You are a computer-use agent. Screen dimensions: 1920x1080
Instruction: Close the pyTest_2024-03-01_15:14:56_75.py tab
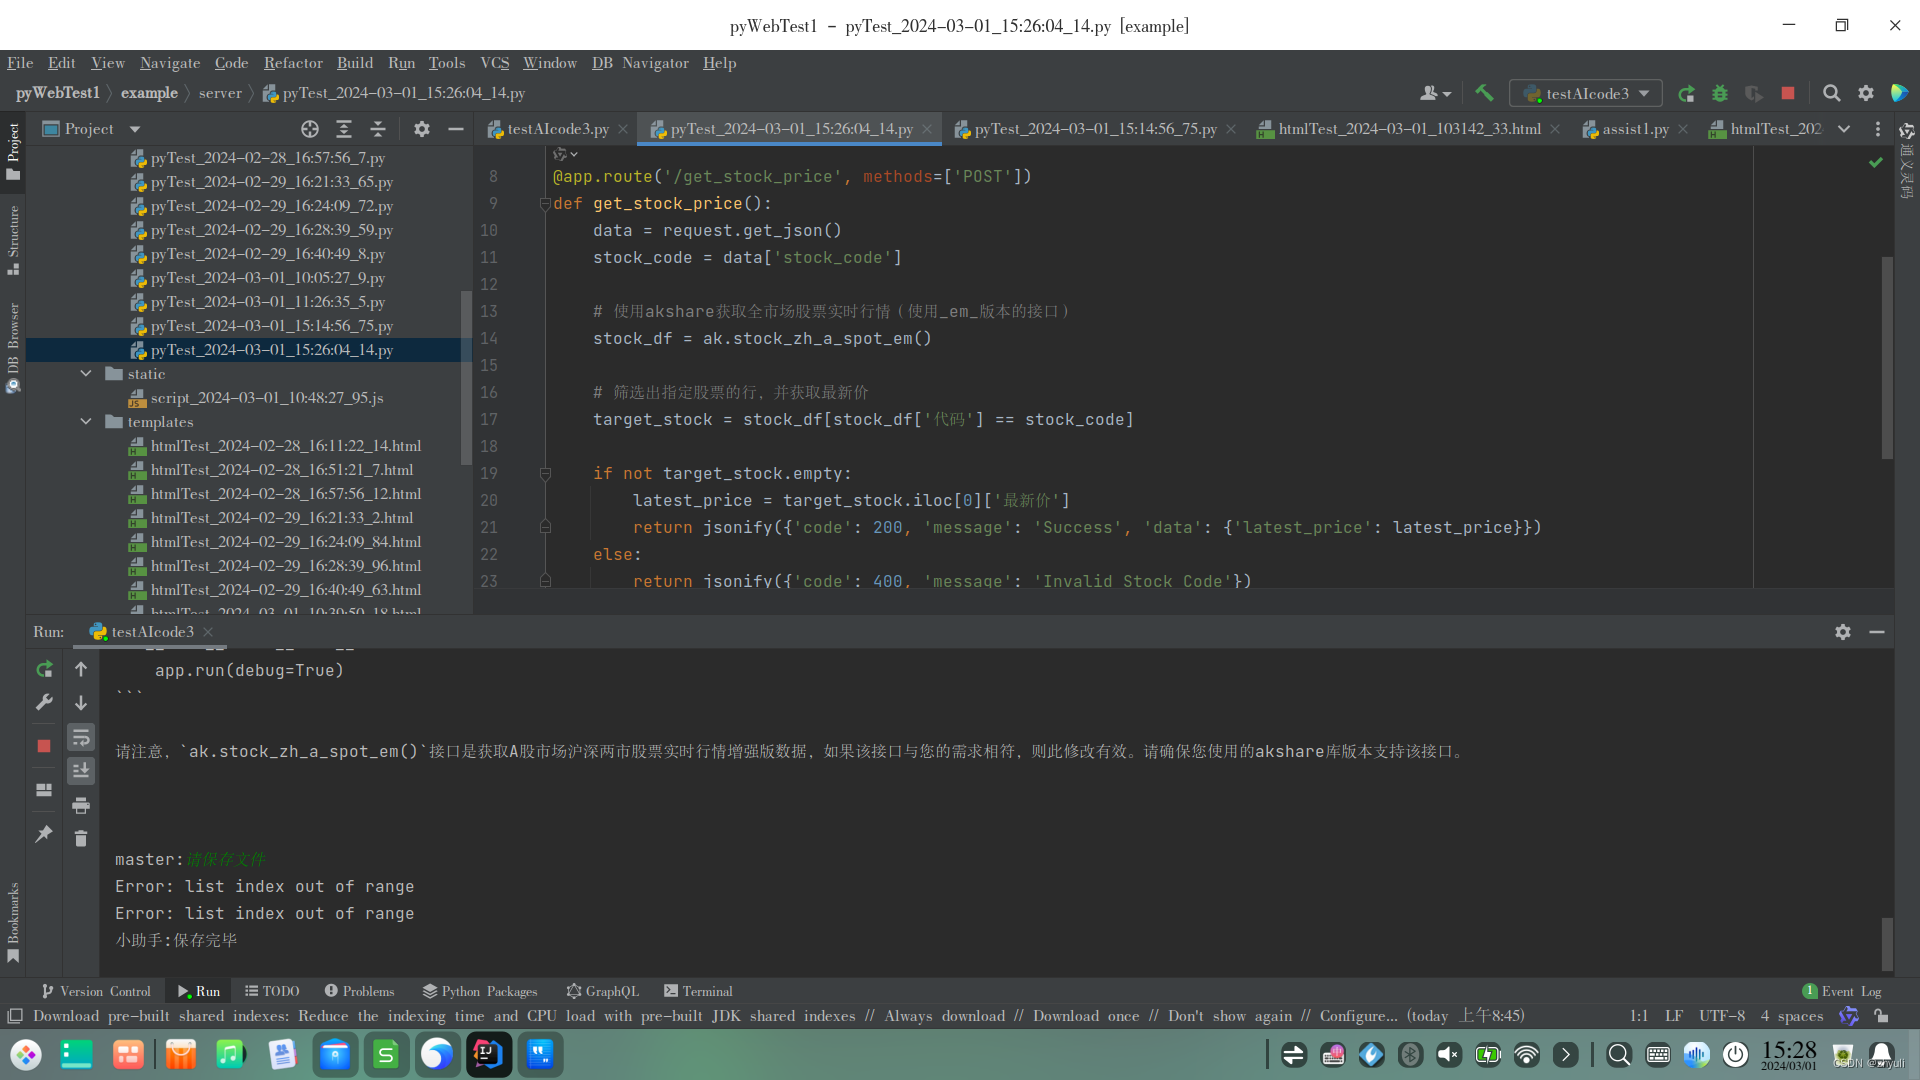click(1231, 129)
